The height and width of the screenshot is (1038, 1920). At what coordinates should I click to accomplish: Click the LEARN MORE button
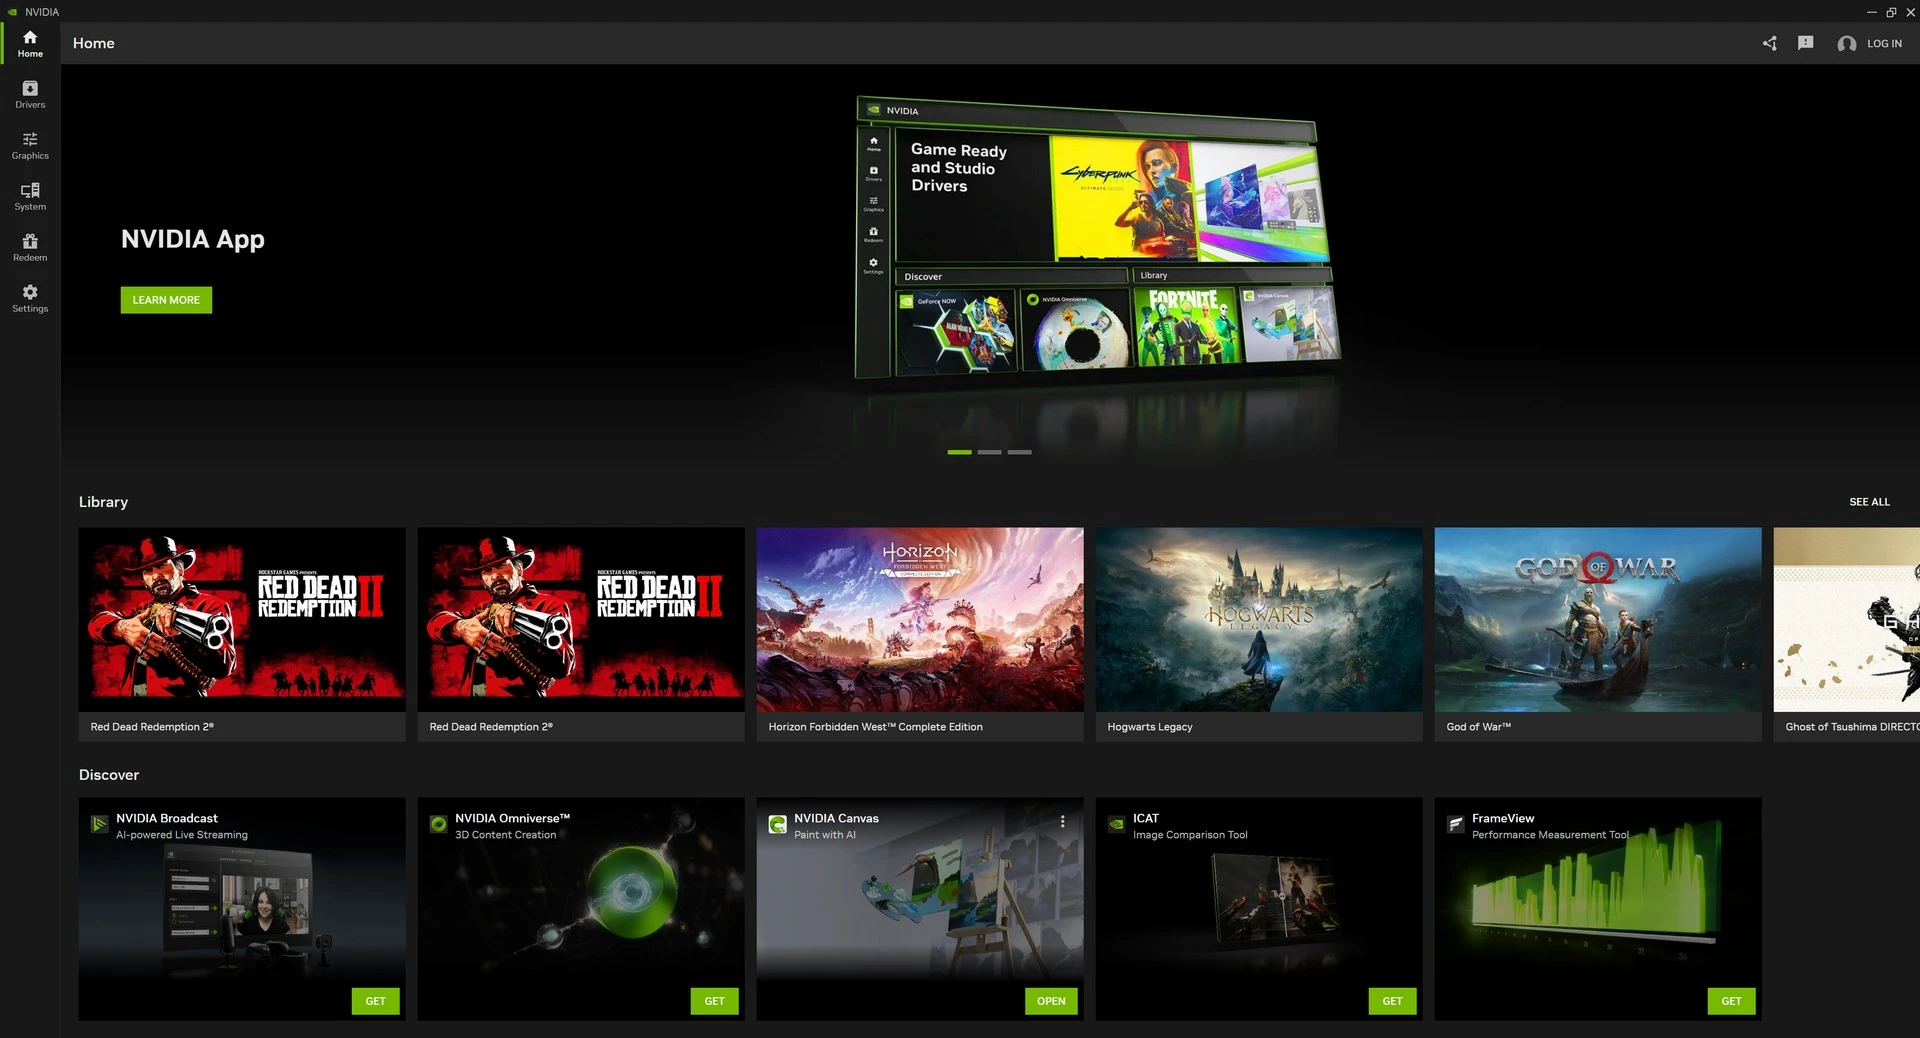click(166, 300)
